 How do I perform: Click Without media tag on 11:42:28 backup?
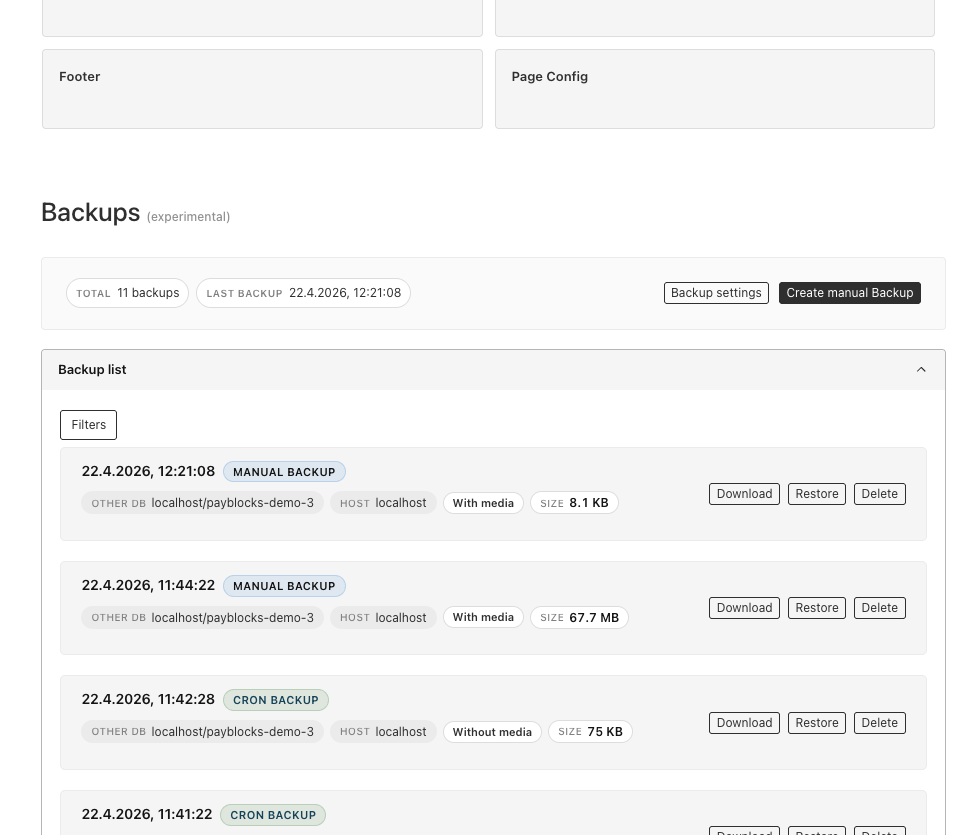[x=492, y=732]
